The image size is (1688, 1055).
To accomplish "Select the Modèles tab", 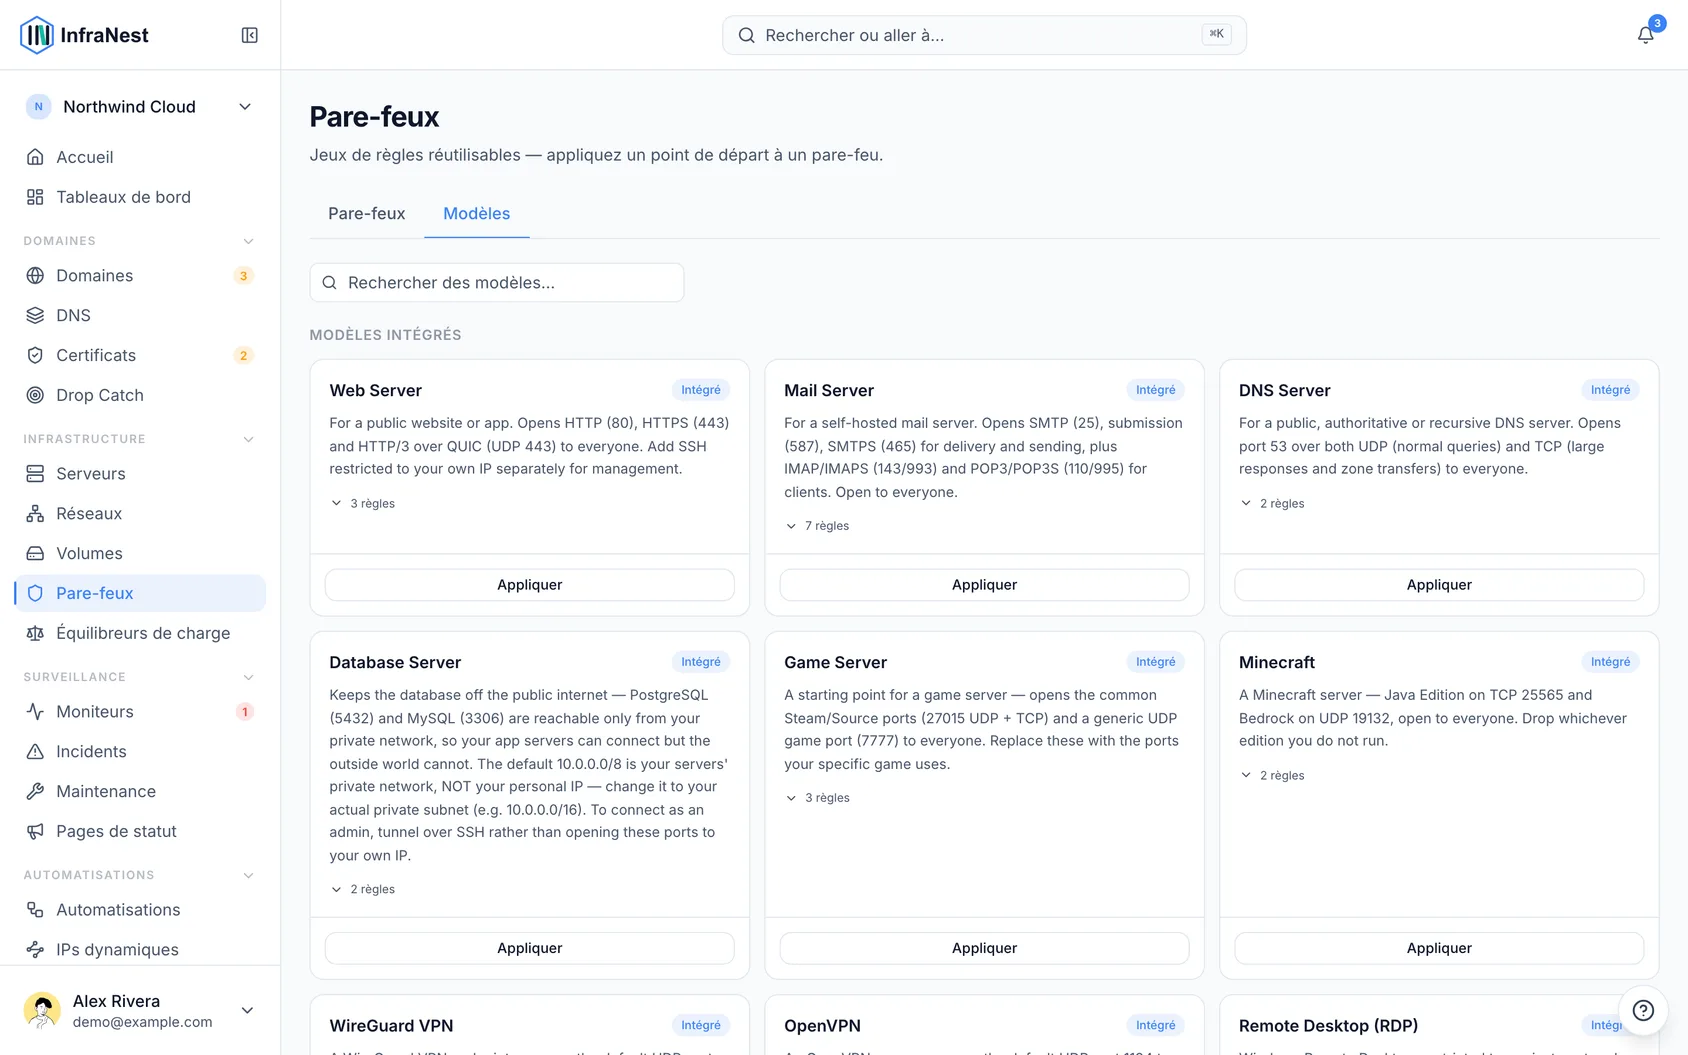I will tap(476, 213).
